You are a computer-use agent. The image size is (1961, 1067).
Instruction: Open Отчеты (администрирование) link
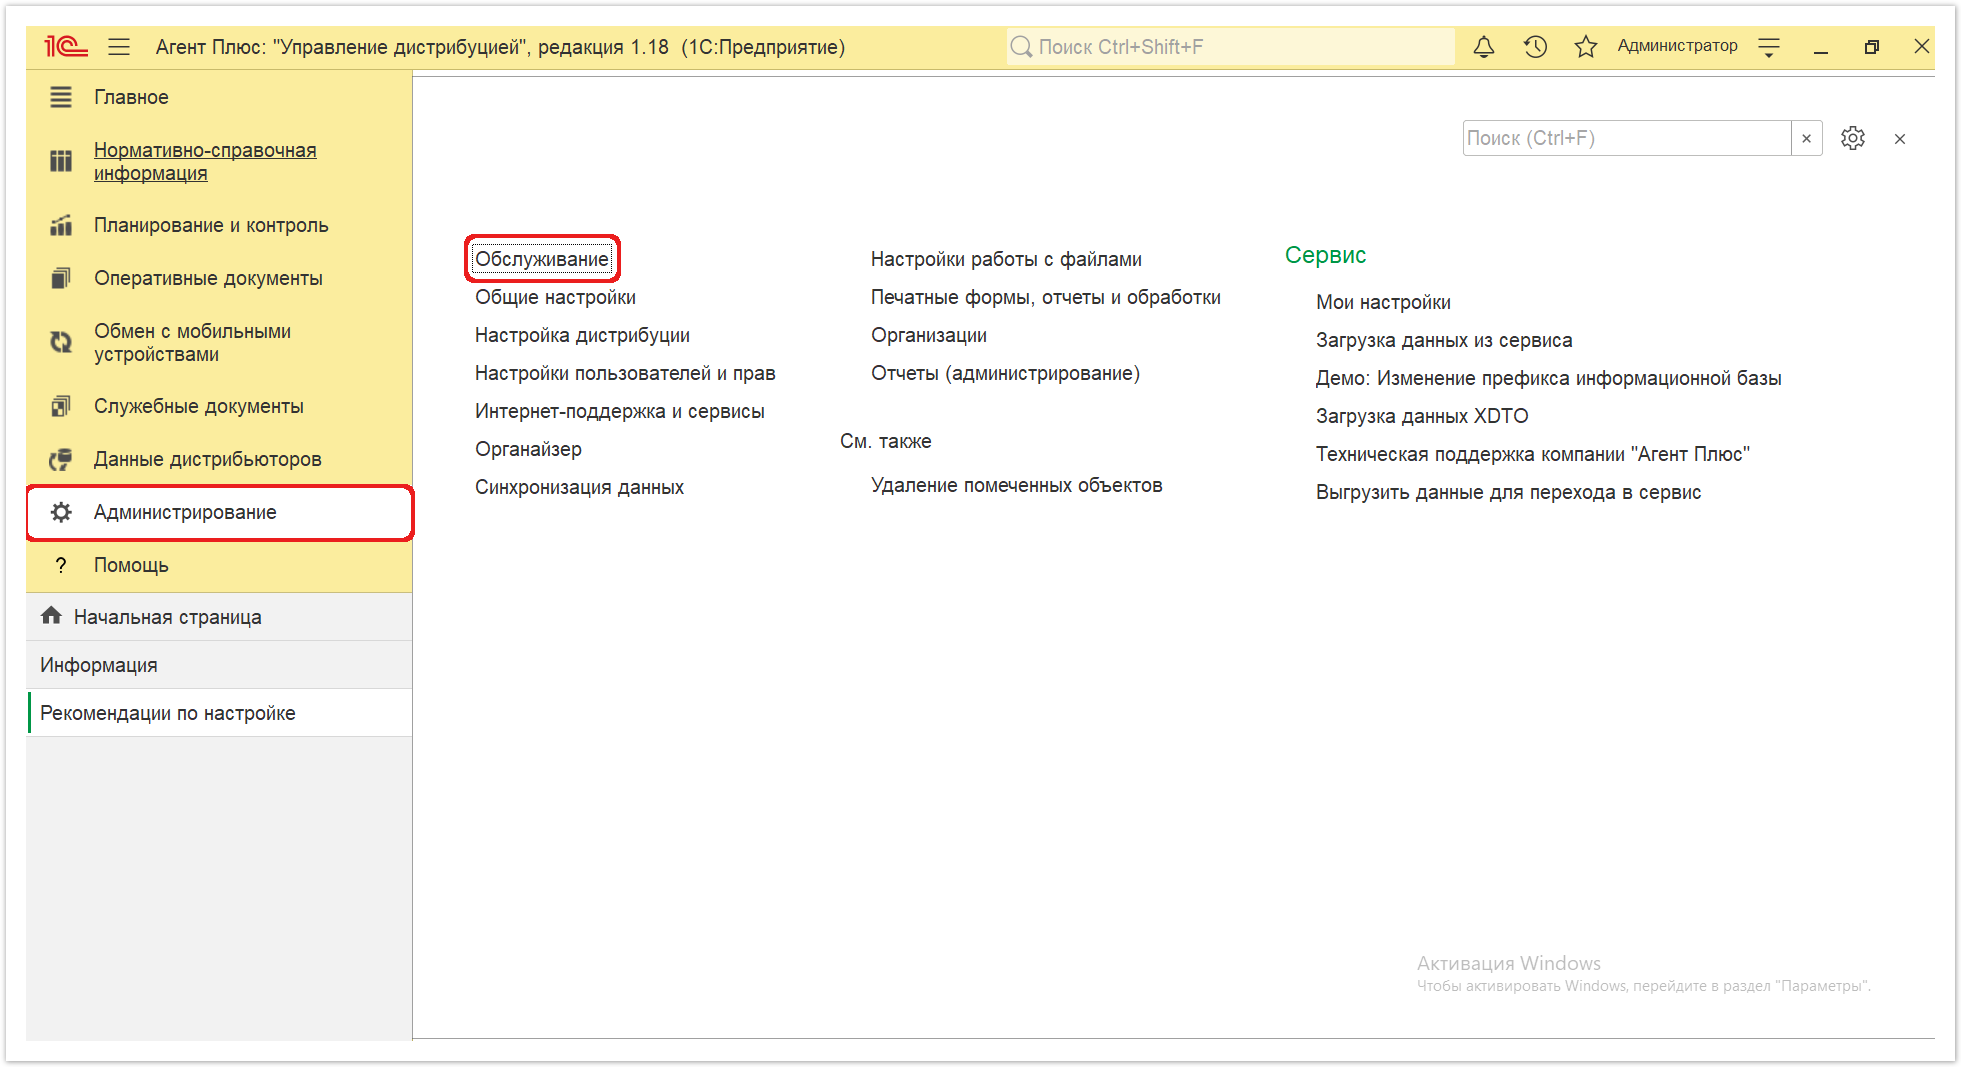(x=1005, y=373)
